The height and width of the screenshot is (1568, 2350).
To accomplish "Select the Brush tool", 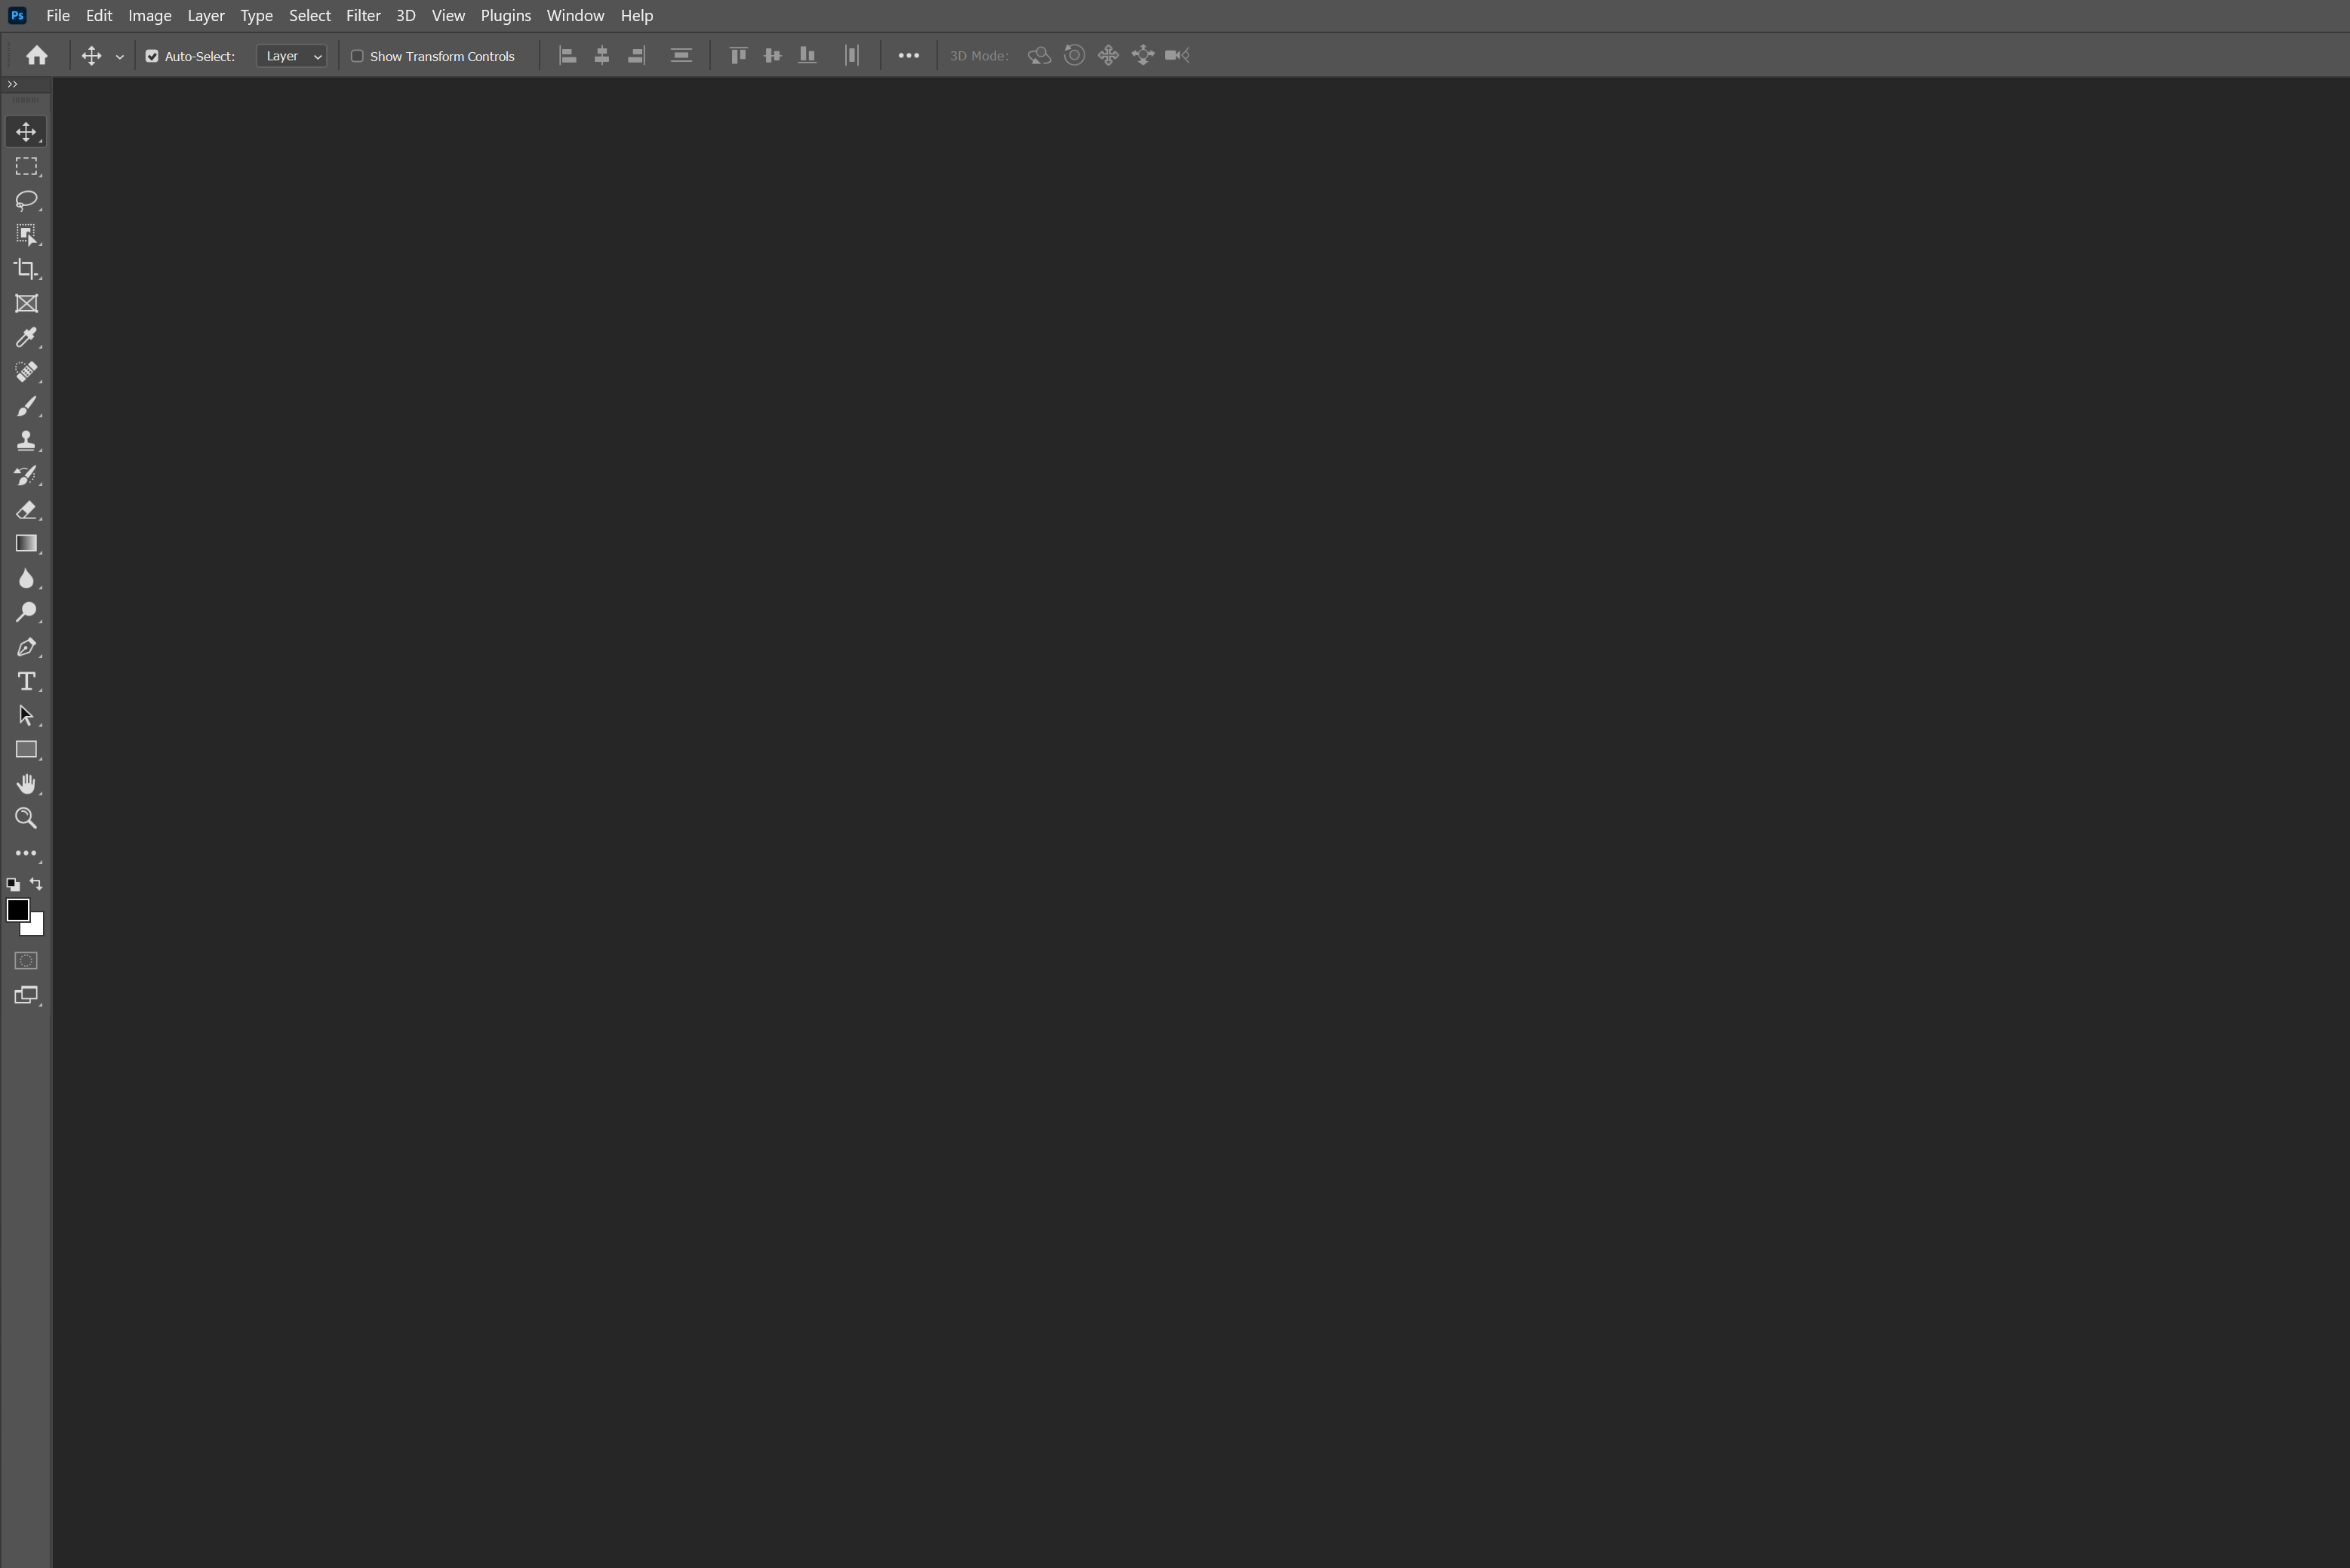I will point(26,406).
